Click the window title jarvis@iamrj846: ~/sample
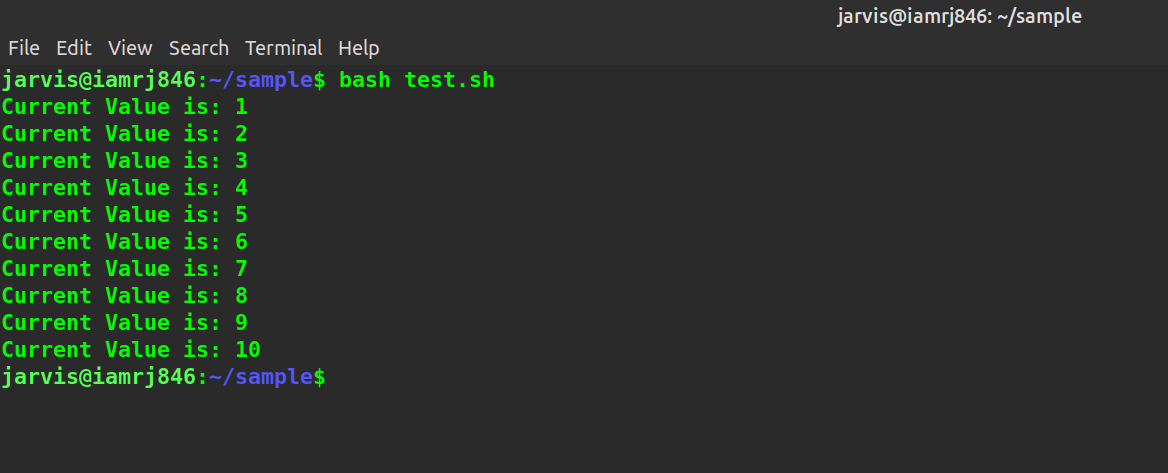Image resolution: width=1168 pixels, height=473 pixels. [959, 16]
